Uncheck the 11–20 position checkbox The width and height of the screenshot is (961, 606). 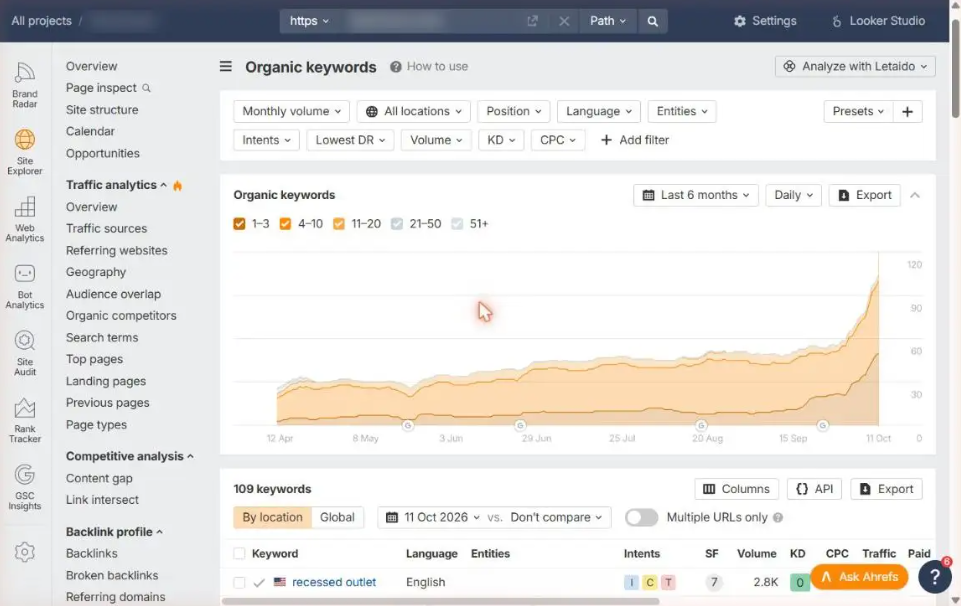[x=338, y=224]
